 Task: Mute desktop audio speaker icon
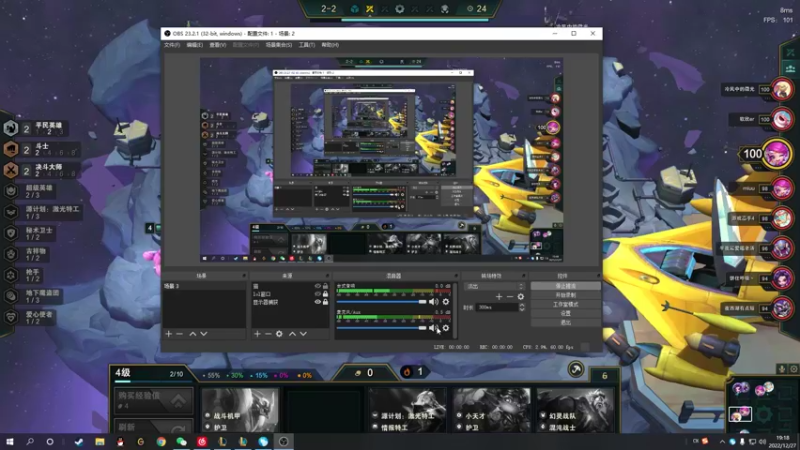point(433,302)
